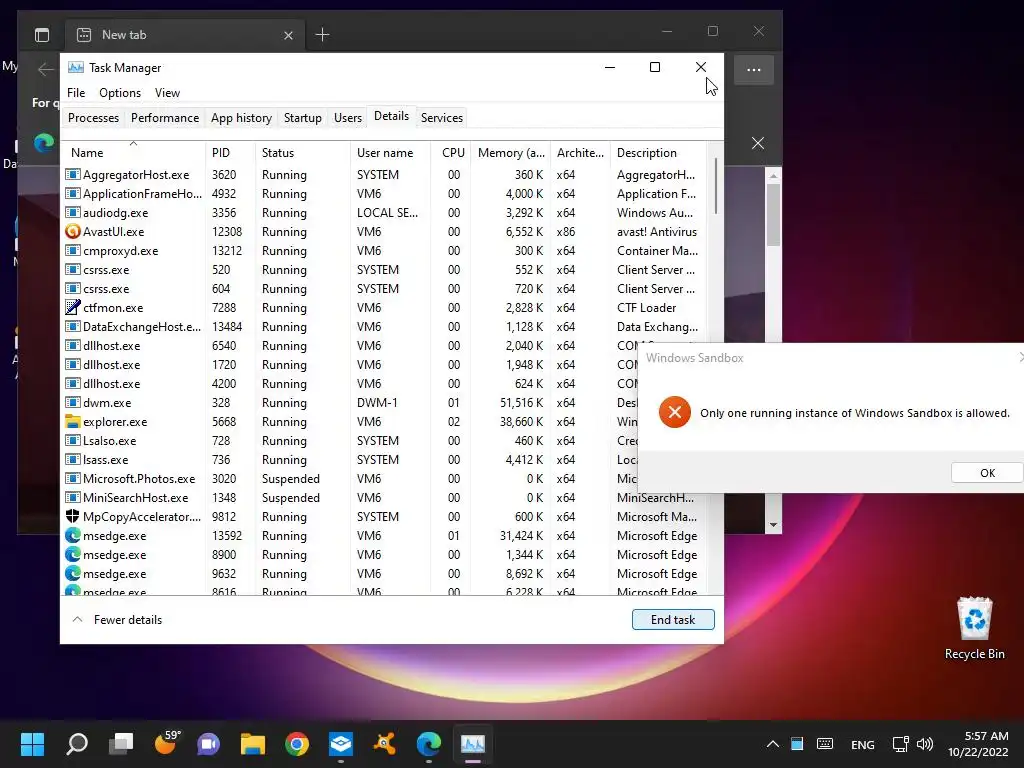
Task: Click the End task button
Action: coord(673,620)
